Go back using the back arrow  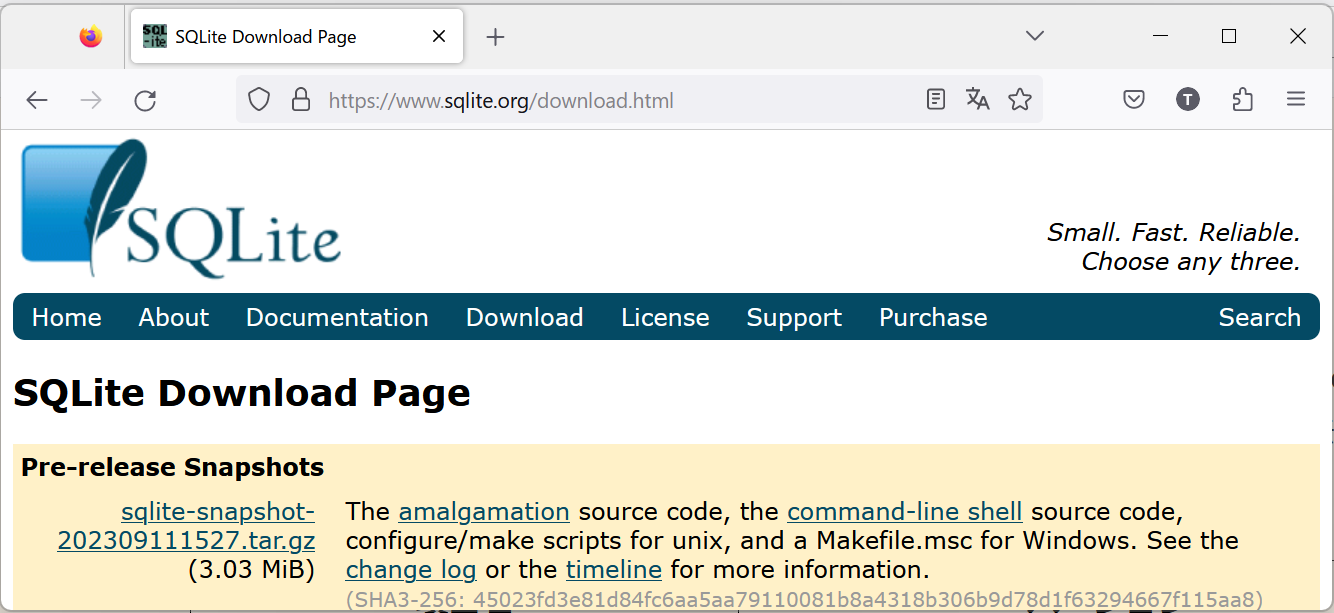click(37, 100)
